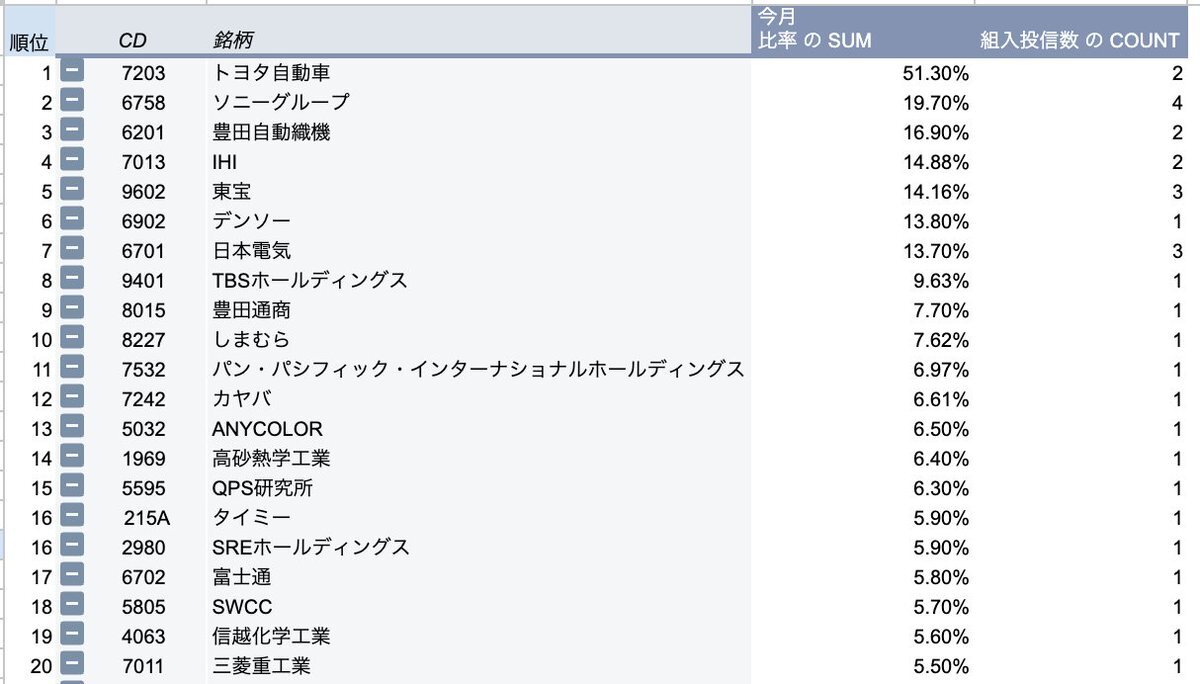Image resolution: width=1200 pixels, height=684 pixels.
Task: Click the SREホールディングス name cell
Action: [310, 547]
